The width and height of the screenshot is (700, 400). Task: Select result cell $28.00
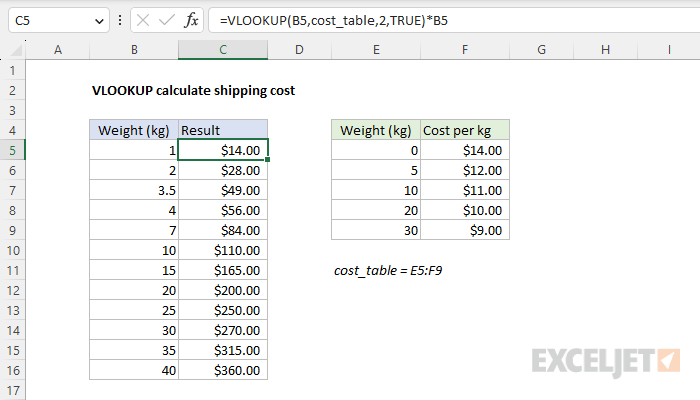coord(223,170)
